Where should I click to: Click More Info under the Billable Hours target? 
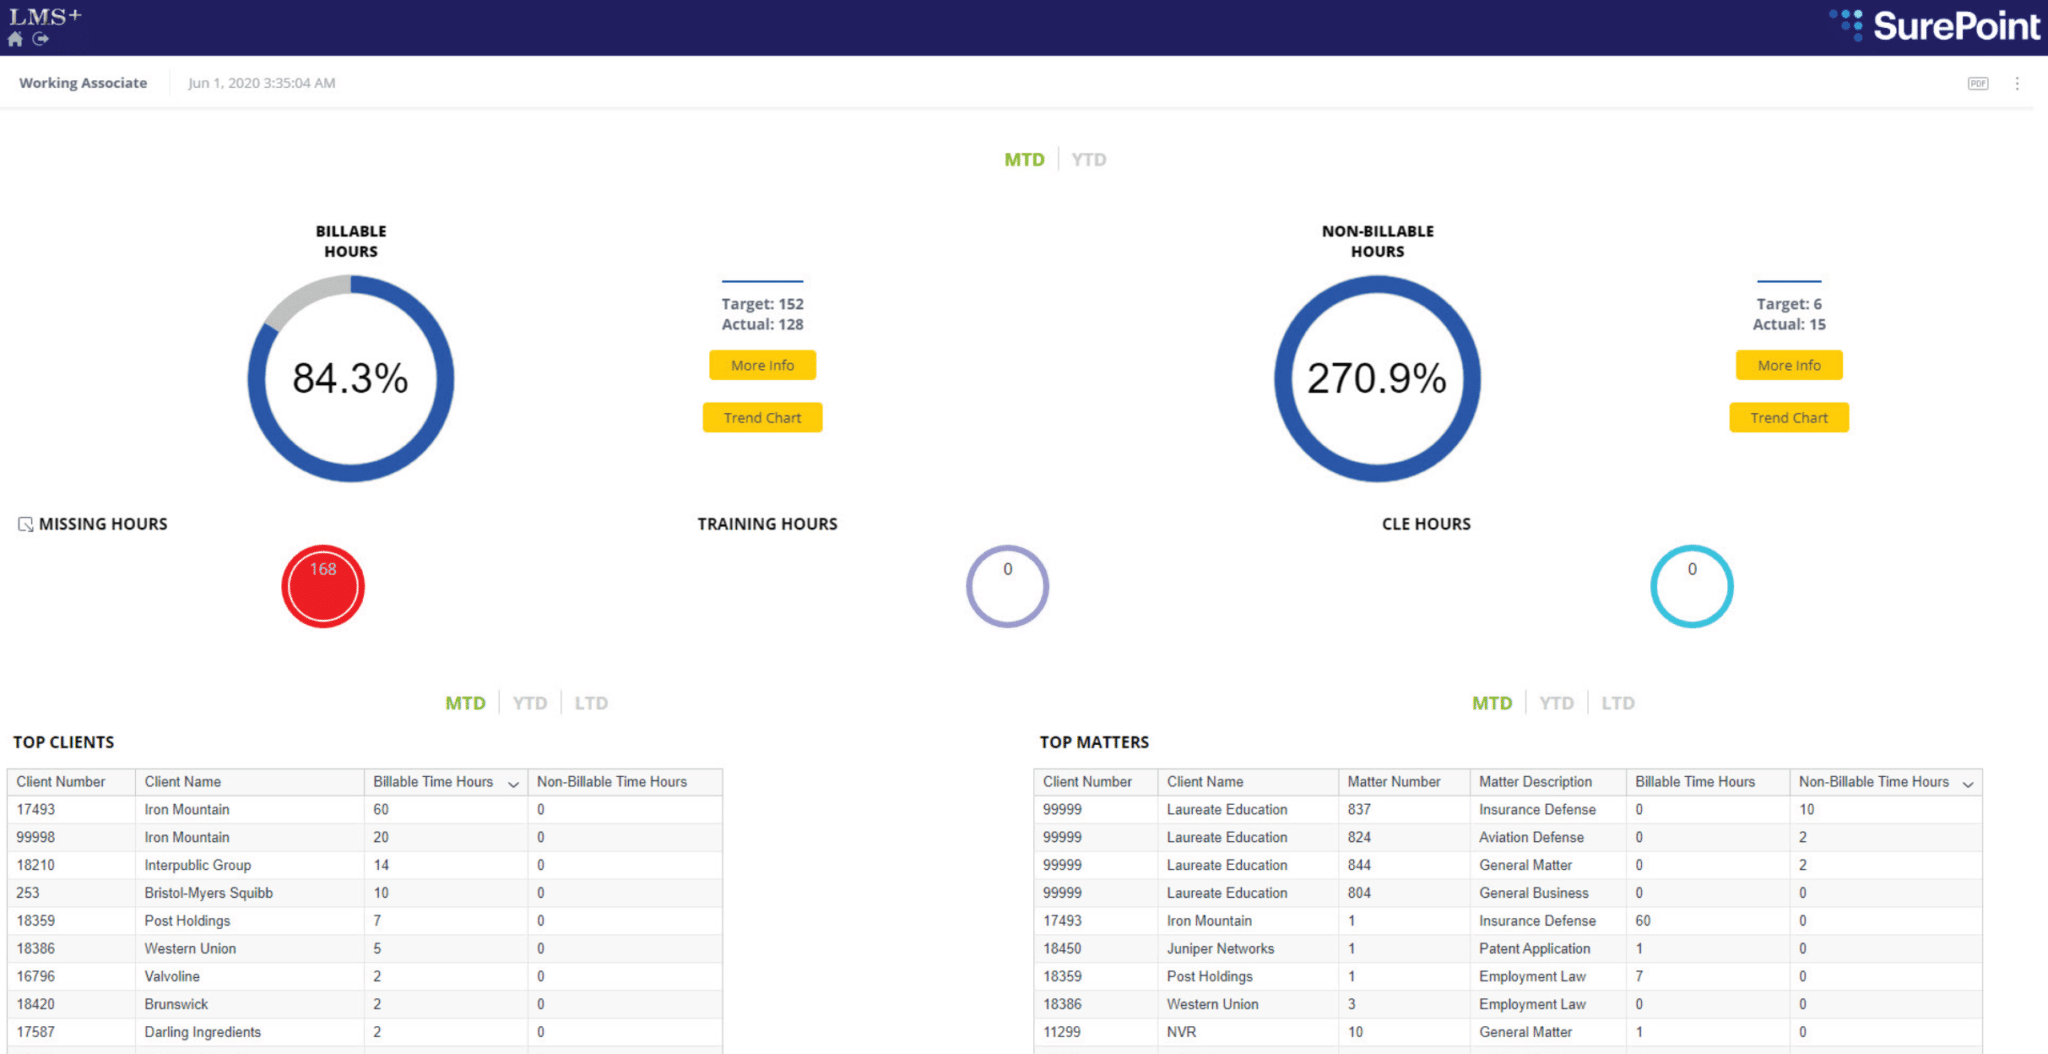pyautogui.click(x=762, y=365)
